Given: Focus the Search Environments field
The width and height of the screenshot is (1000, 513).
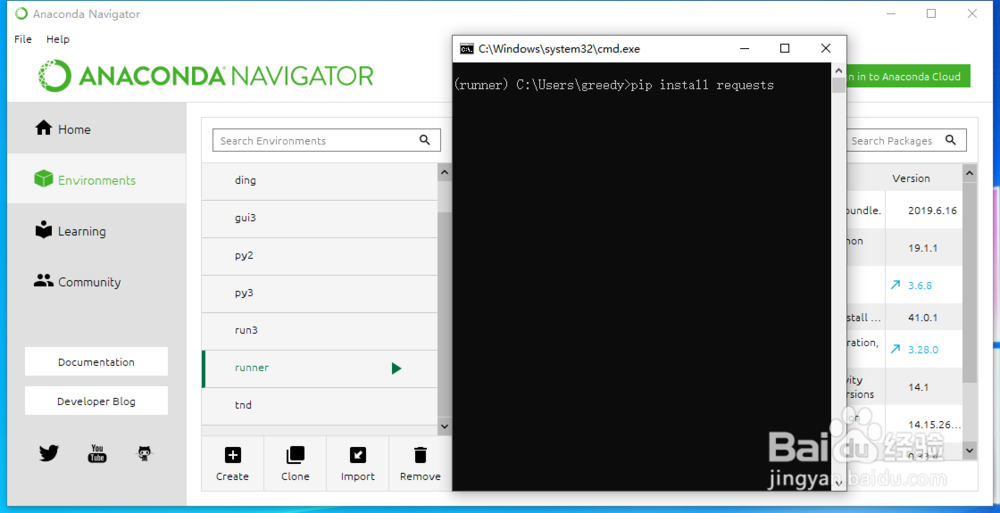Looking at the screenshot, I should 326,140.
